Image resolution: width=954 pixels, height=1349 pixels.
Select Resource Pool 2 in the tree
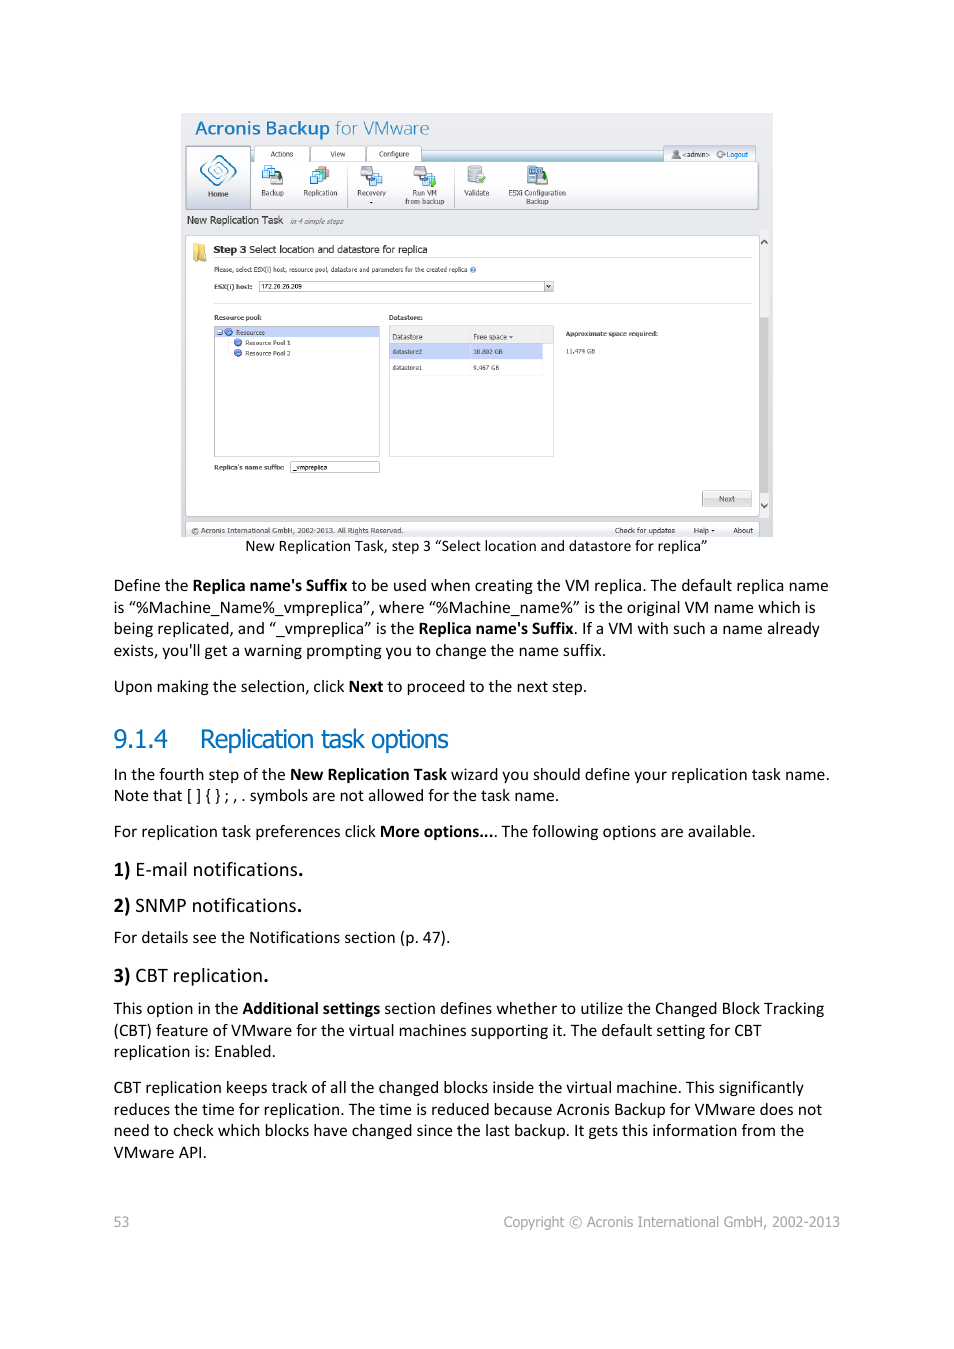[267, 353]
